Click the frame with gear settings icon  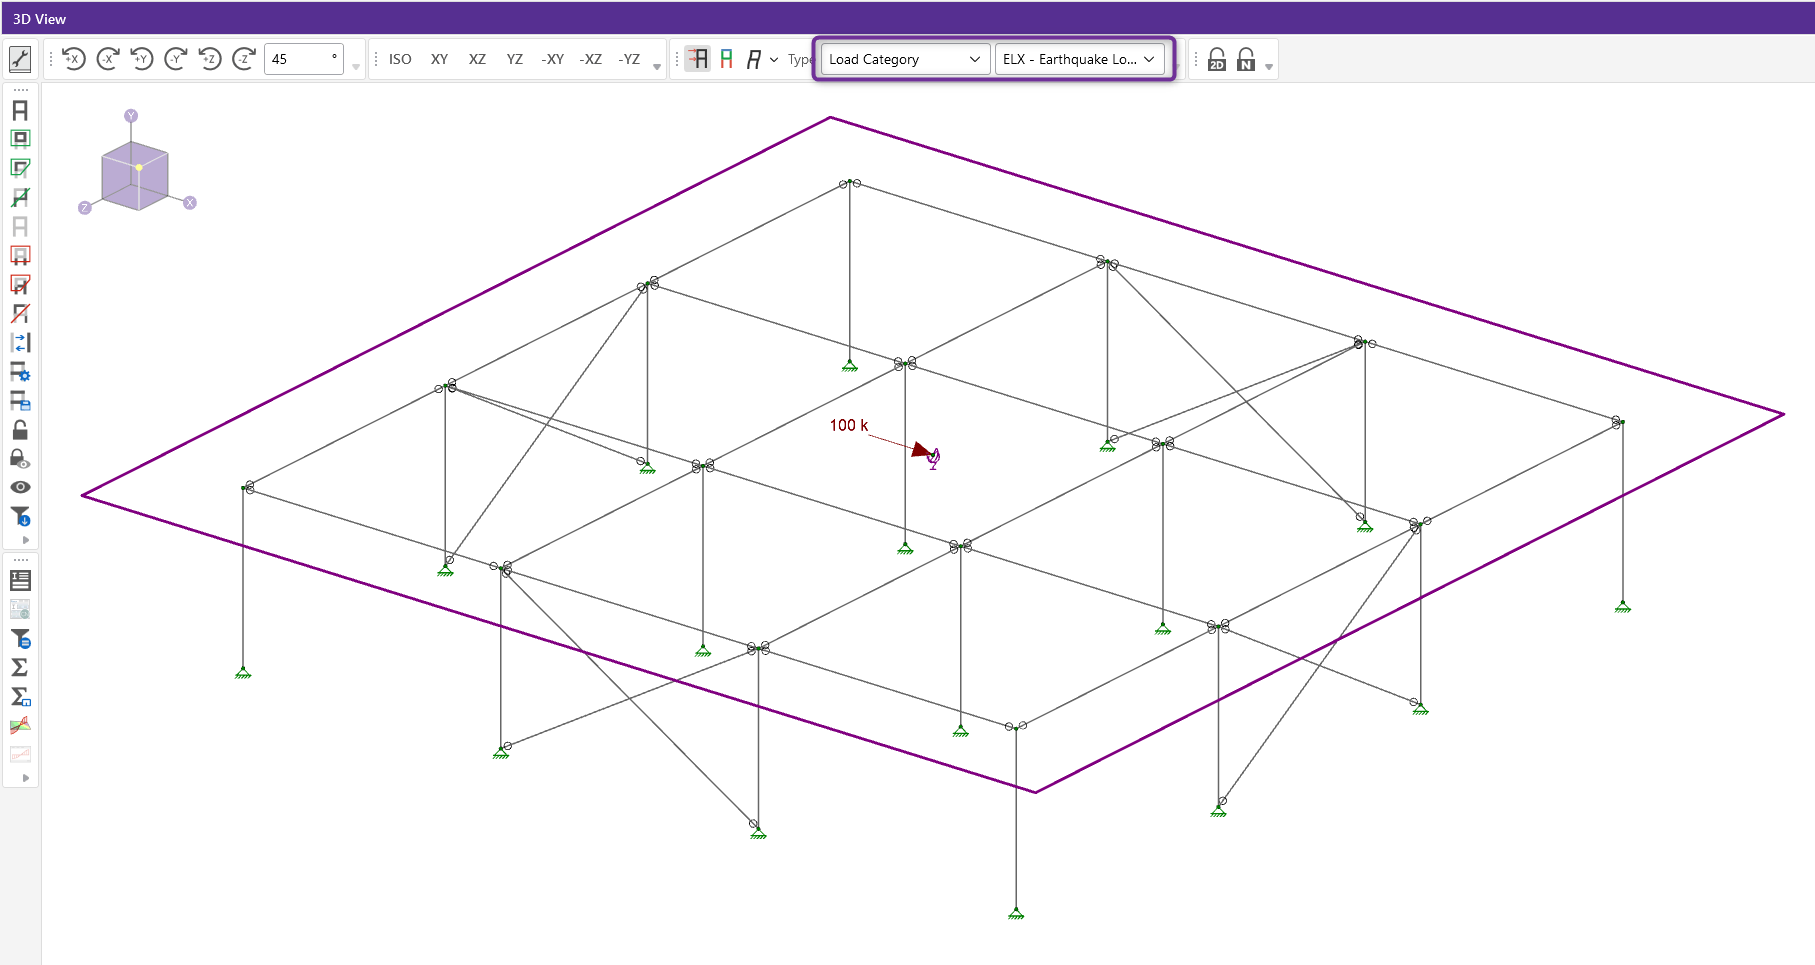20,371
